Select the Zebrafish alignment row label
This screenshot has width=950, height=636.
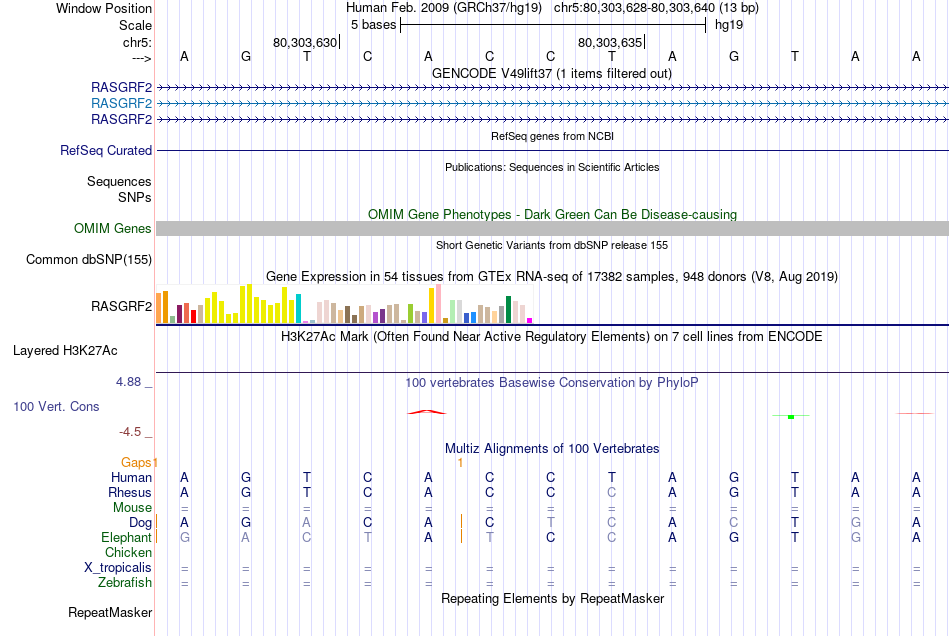click(125, 583)
